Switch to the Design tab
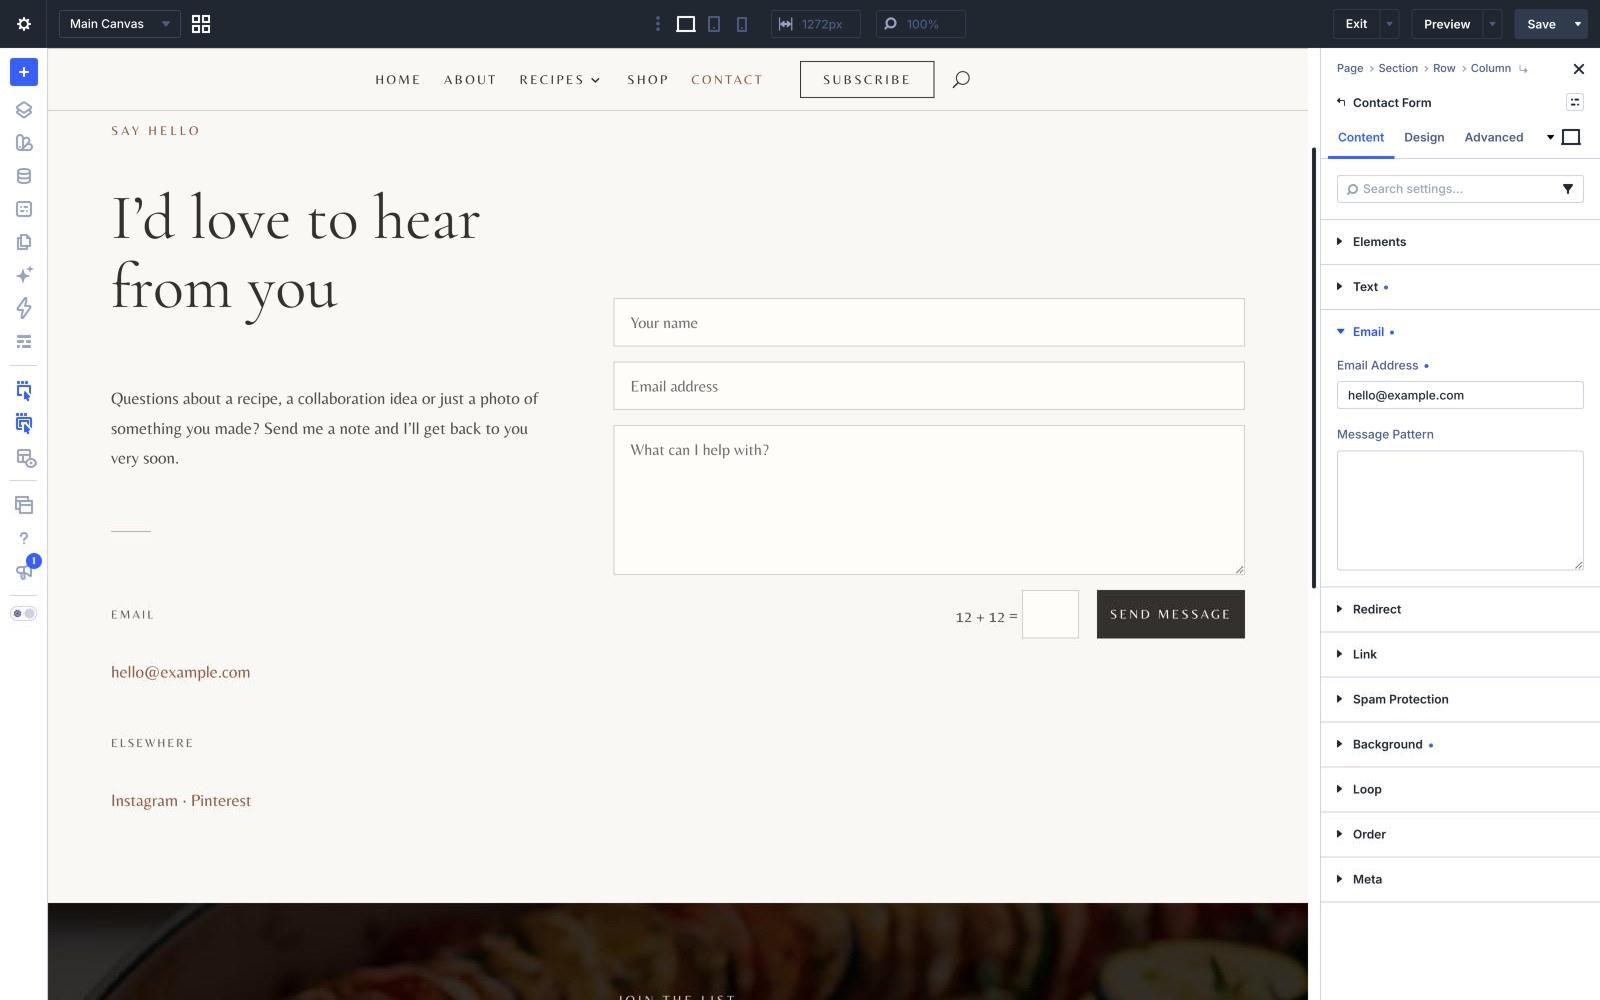 click(x=1424, y=138)
